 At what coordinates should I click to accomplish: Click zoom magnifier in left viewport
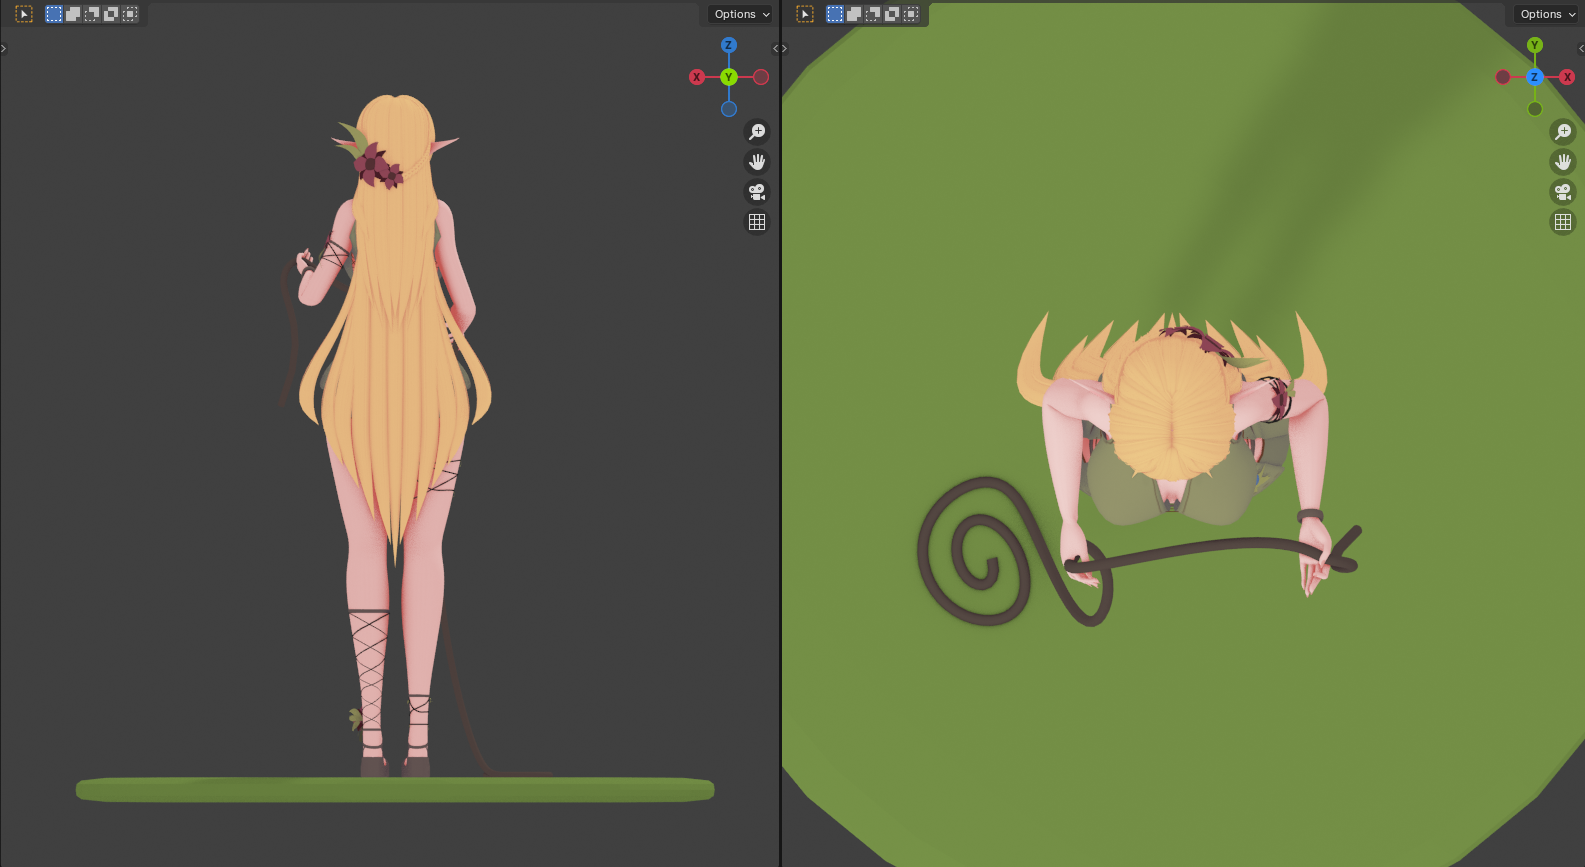coord(757,132)
